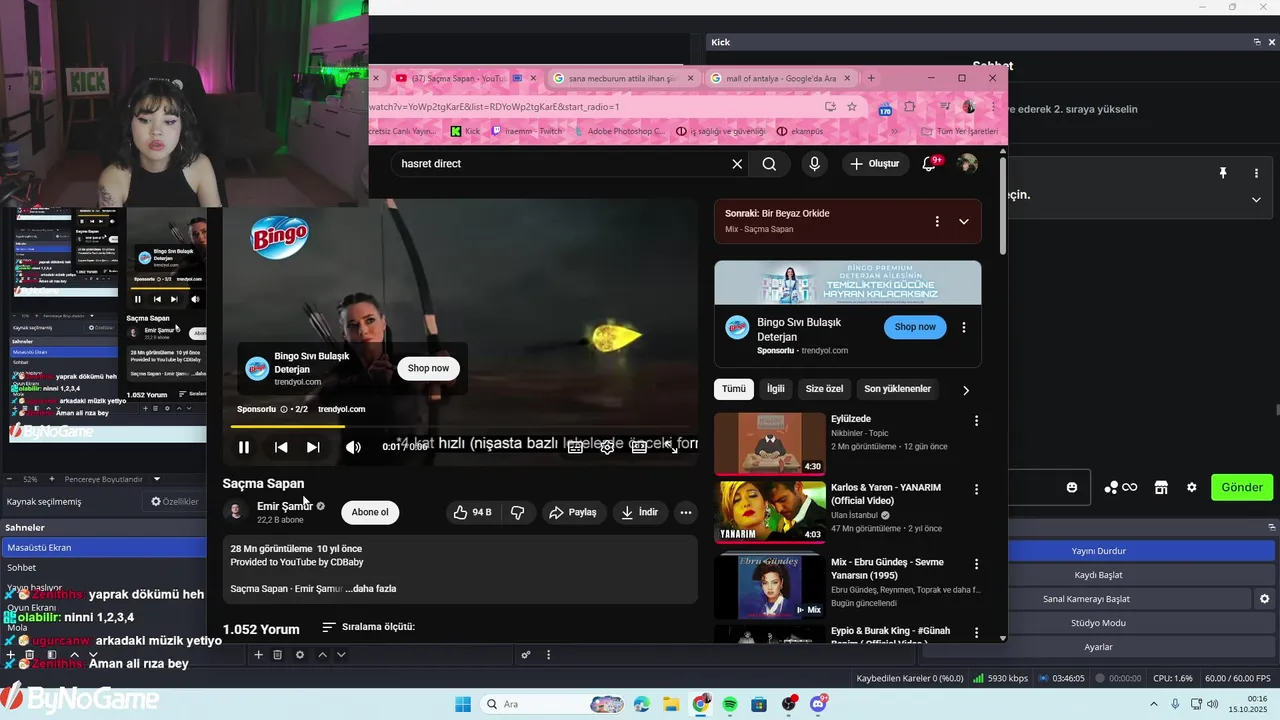This screenshot has height=720, width=1280.
Task: Open Pencereye Boyutlandır scaling dropdown
Action: (112, 479)
